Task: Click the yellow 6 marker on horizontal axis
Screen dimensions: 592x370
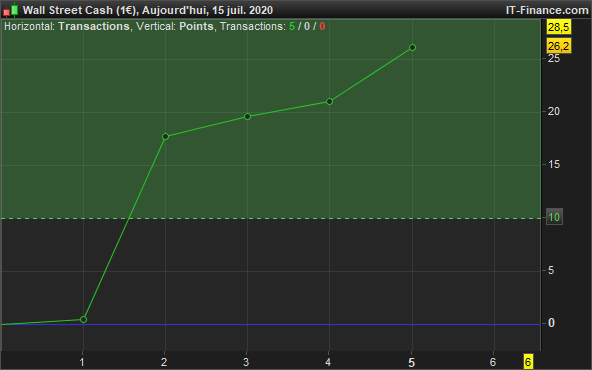Action: pos(528,362)
